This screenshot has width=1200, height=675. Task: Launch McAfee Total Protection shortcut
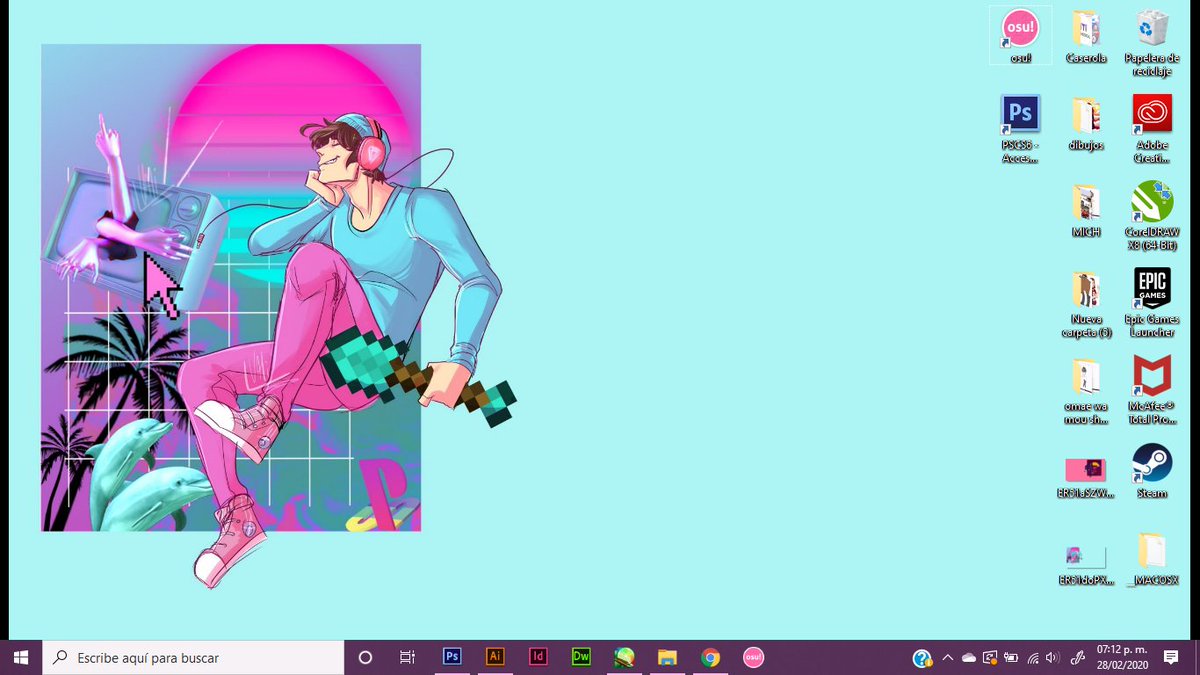[1152, 390]
